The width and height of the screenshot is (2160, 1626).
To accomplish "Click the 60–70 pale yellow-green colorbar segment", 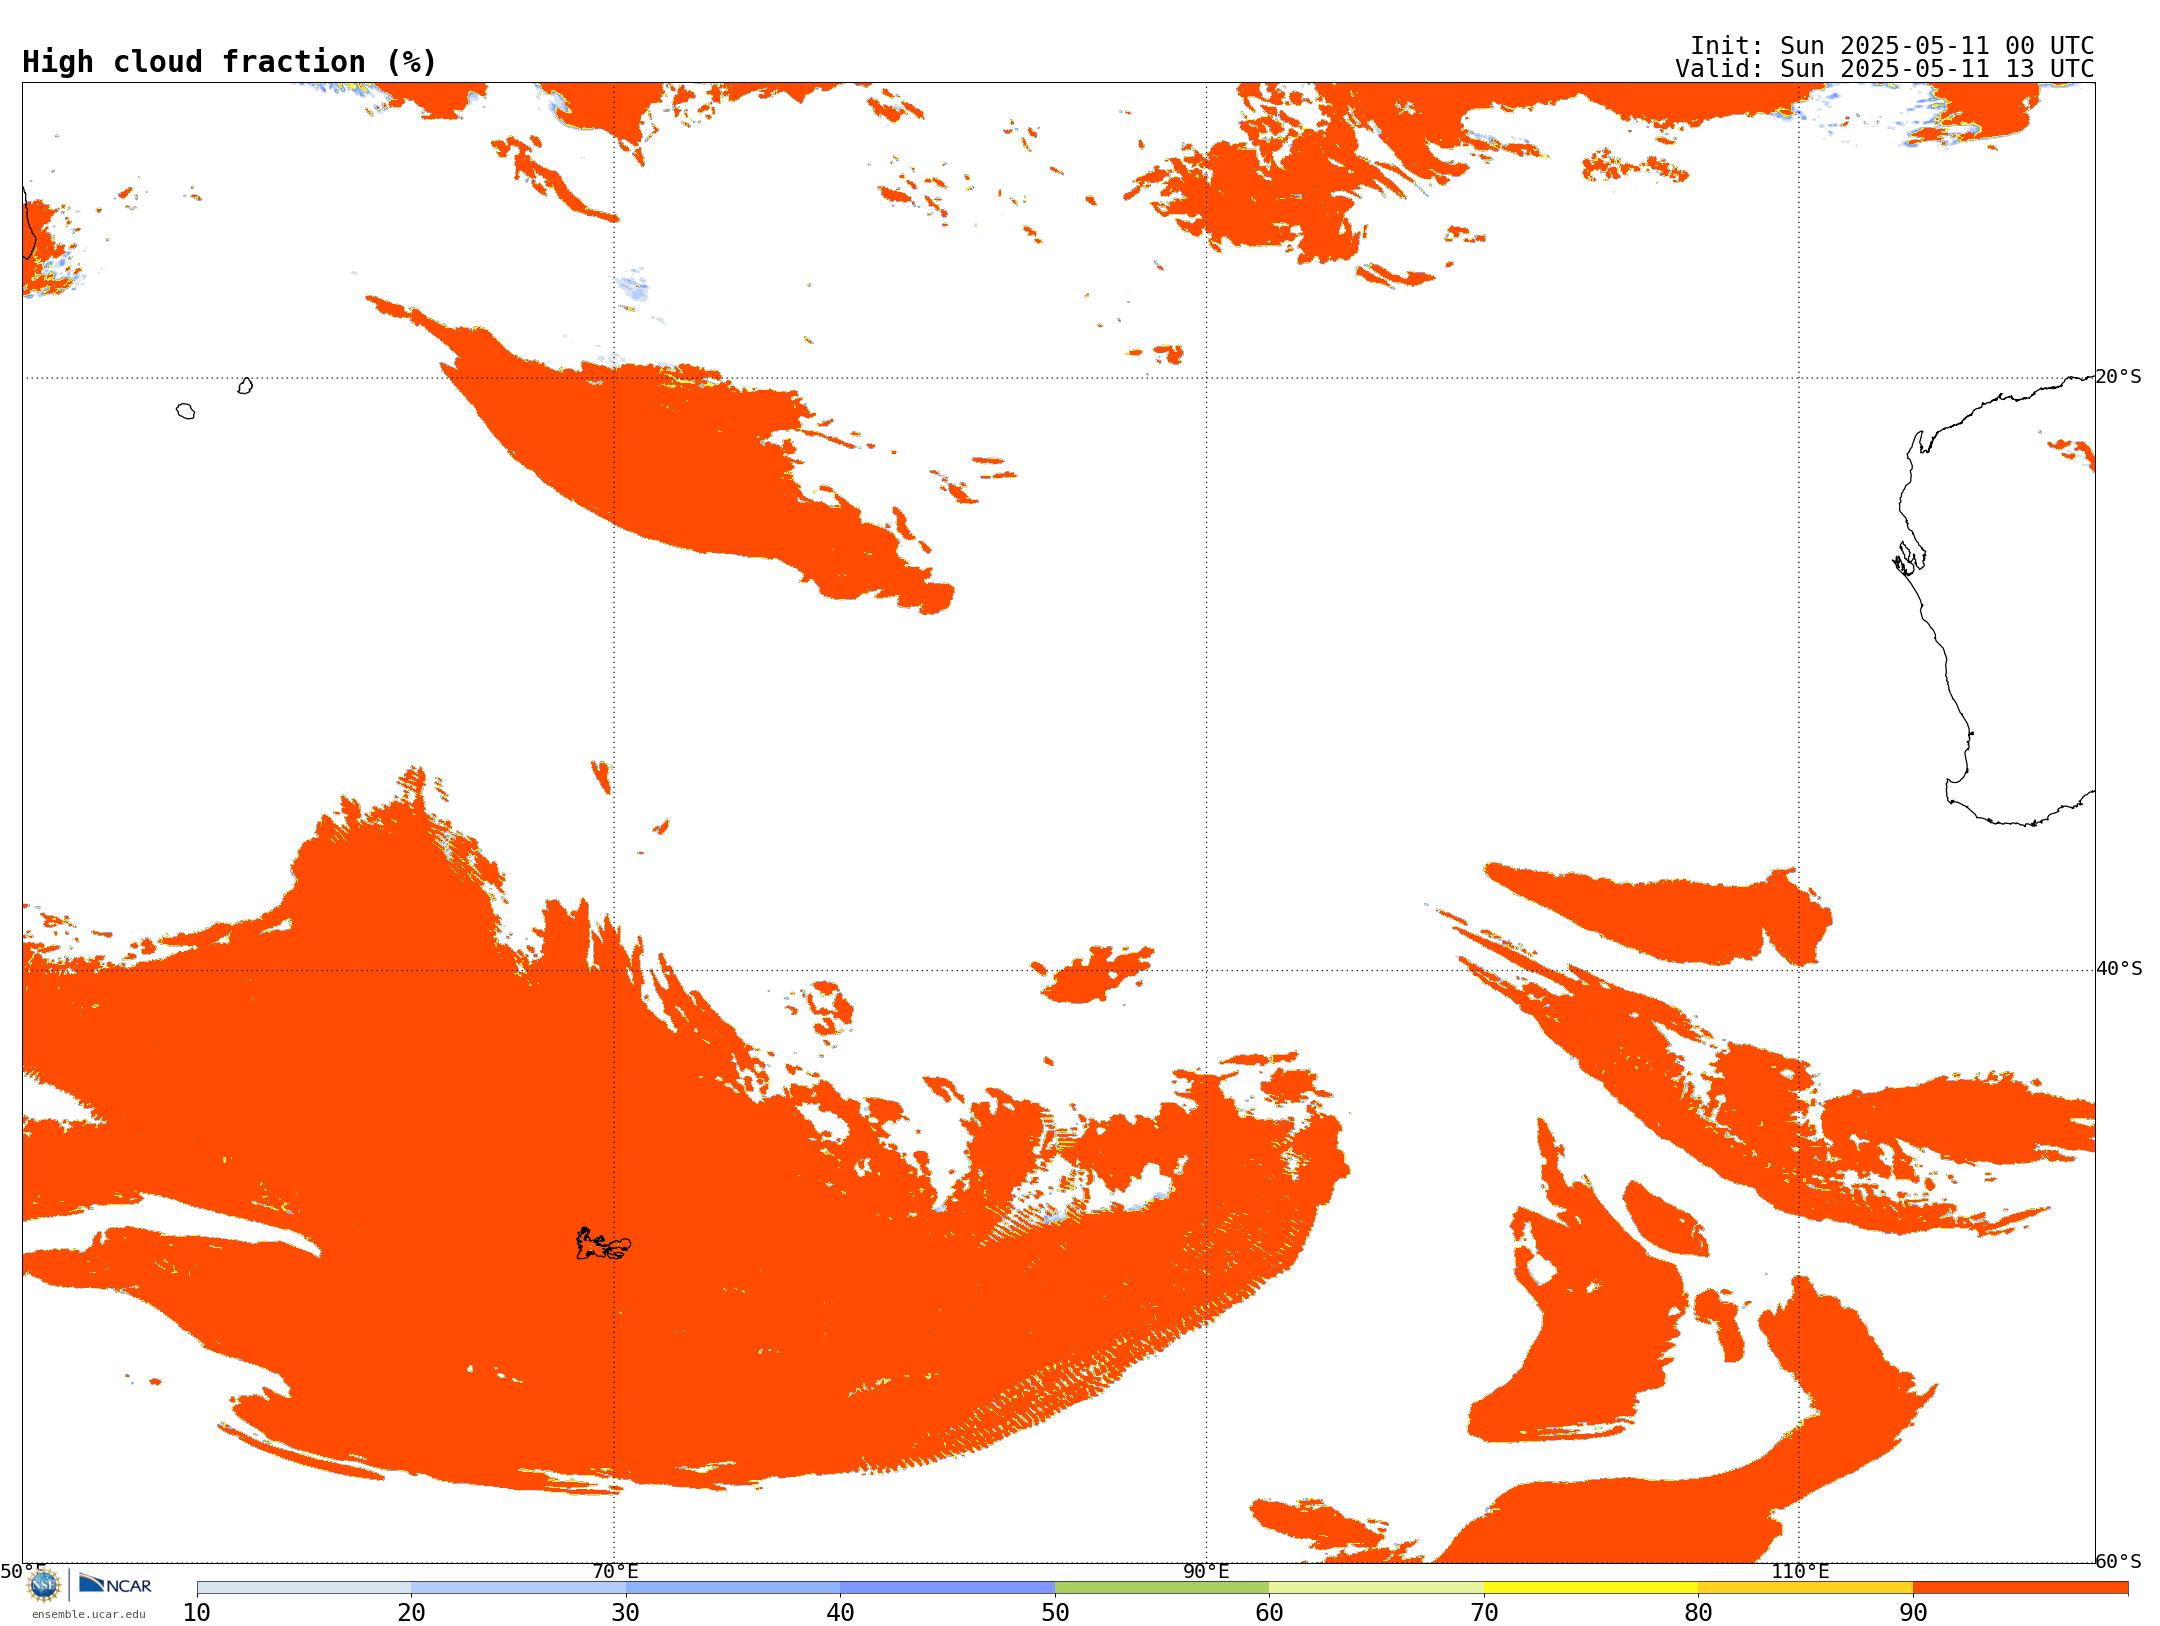I will pos(1376,1588).
